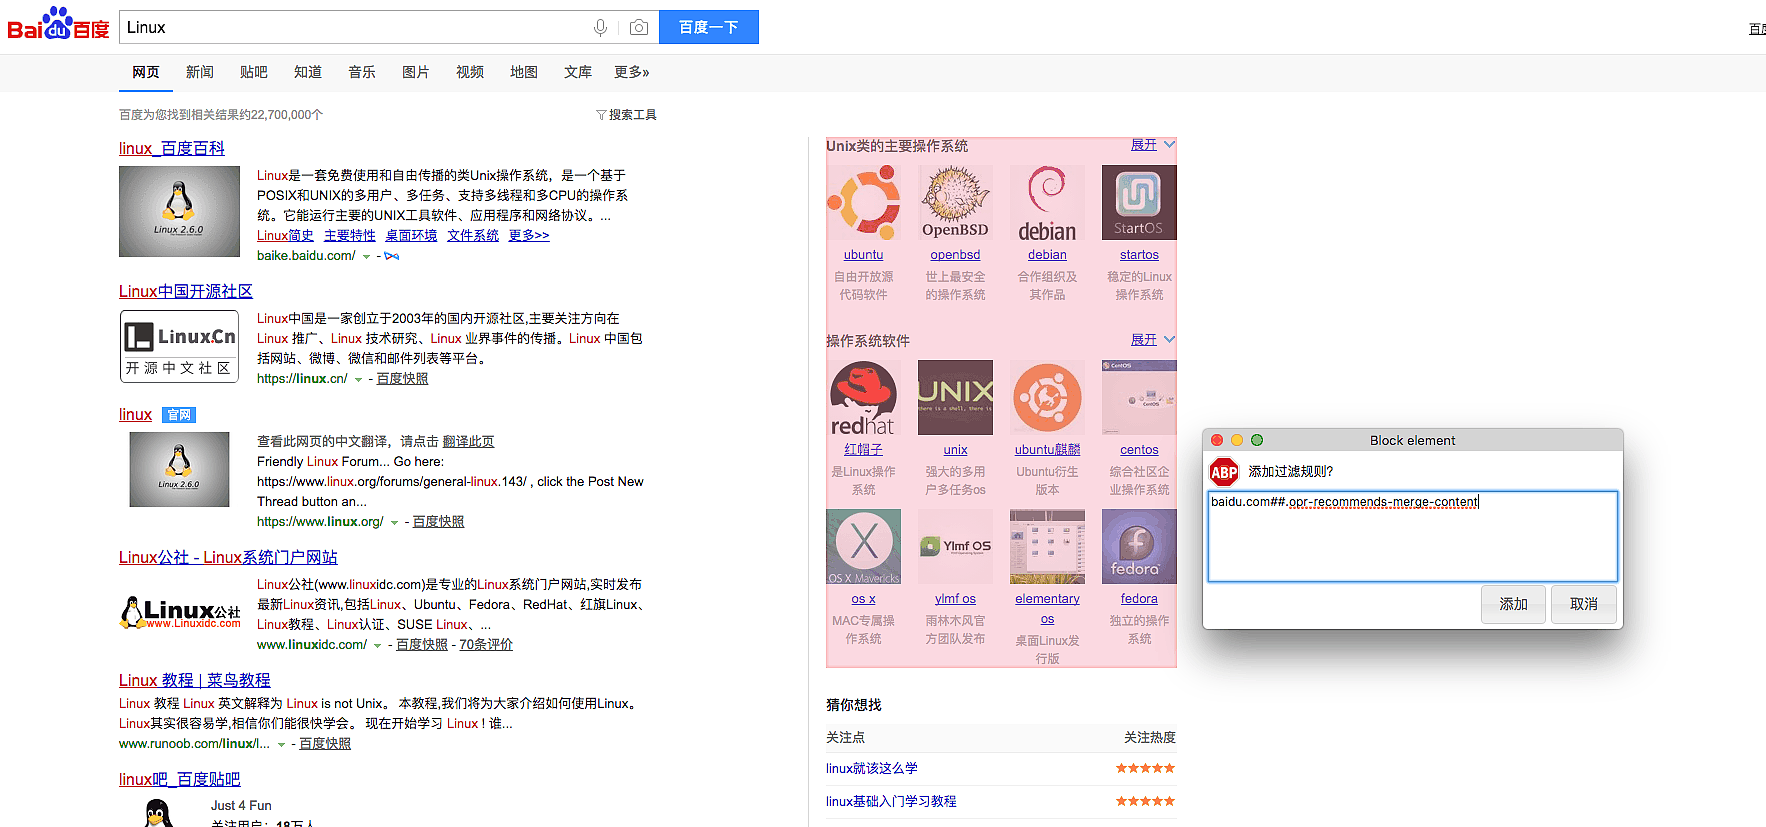The height and width of the screenshot is (827, 1766).
Task: Click the Ubuntu logo thumbnail
Action: 863,202
